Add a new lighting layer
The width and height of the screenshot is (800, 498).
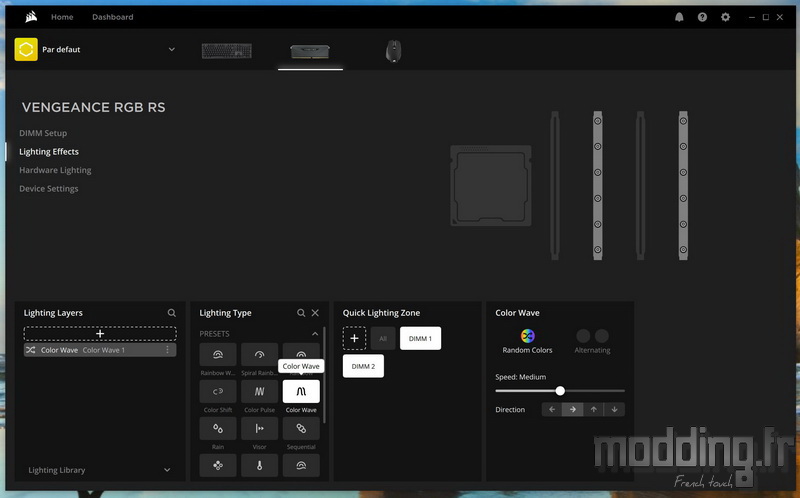click(x=100, y=334)
